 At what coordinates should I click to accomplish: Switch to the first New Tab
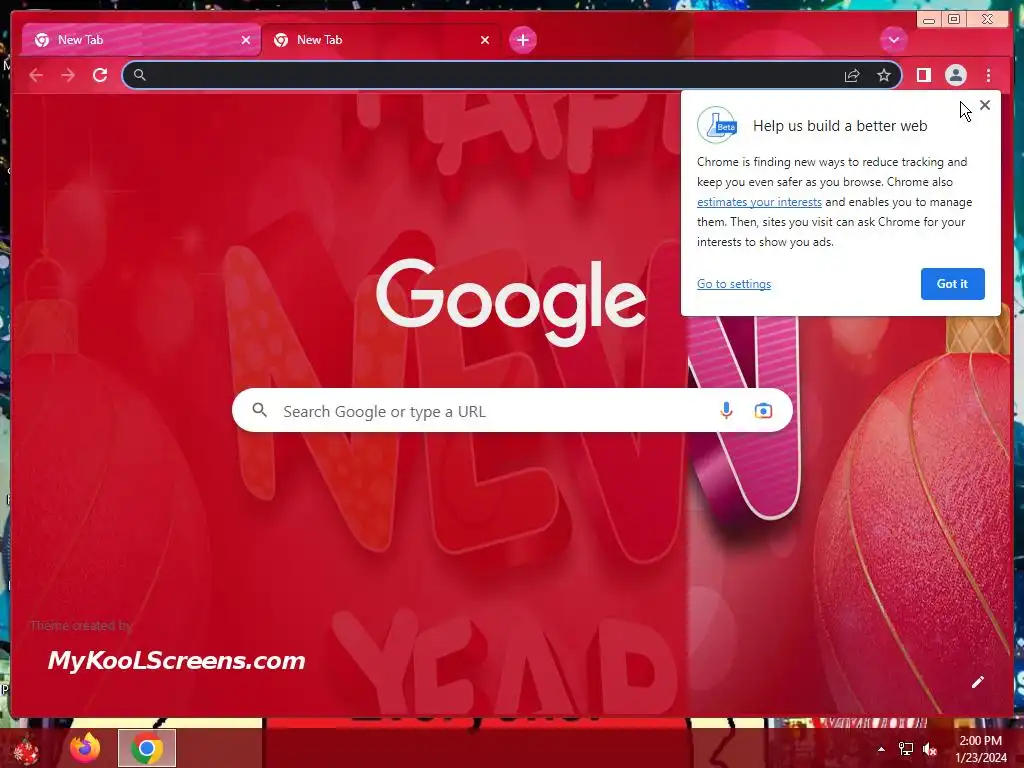[140, 40]
